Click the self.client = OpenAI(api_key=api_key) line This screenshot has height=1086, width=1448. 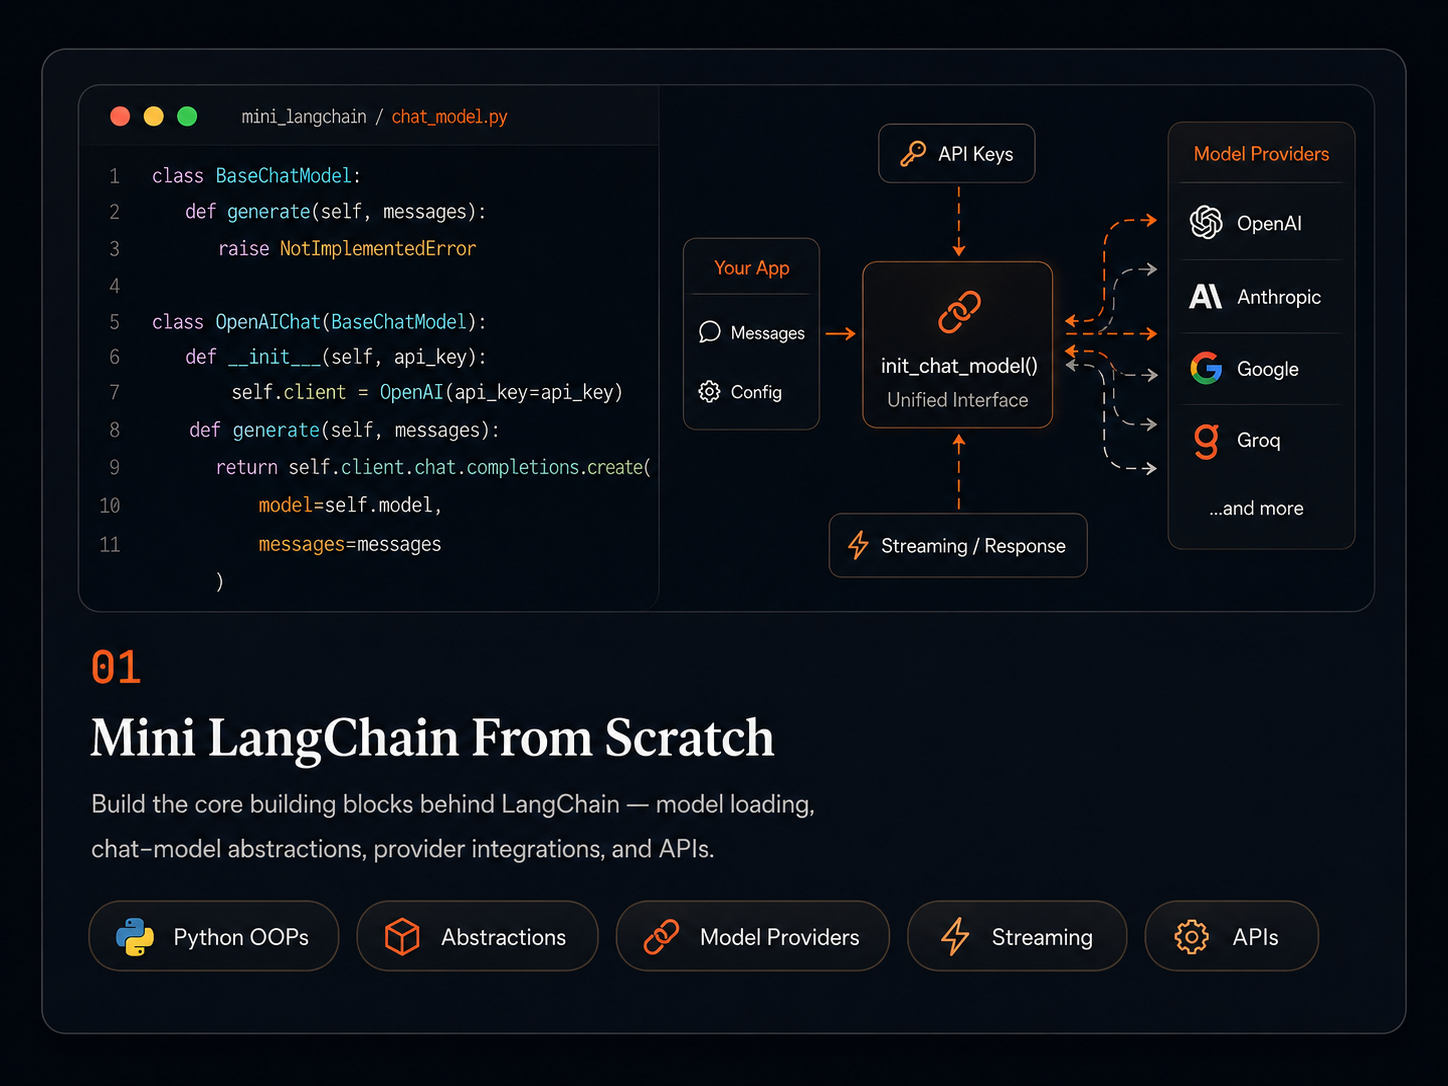[427, 392]
